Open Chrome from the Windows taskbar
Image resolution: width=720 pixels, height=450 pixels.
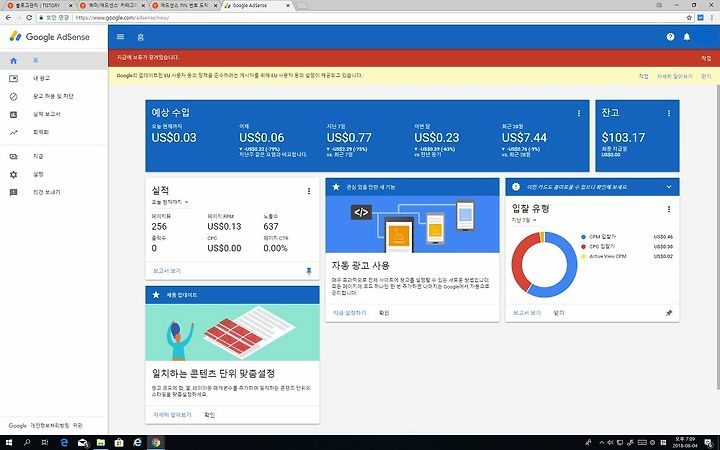(156, 443)
